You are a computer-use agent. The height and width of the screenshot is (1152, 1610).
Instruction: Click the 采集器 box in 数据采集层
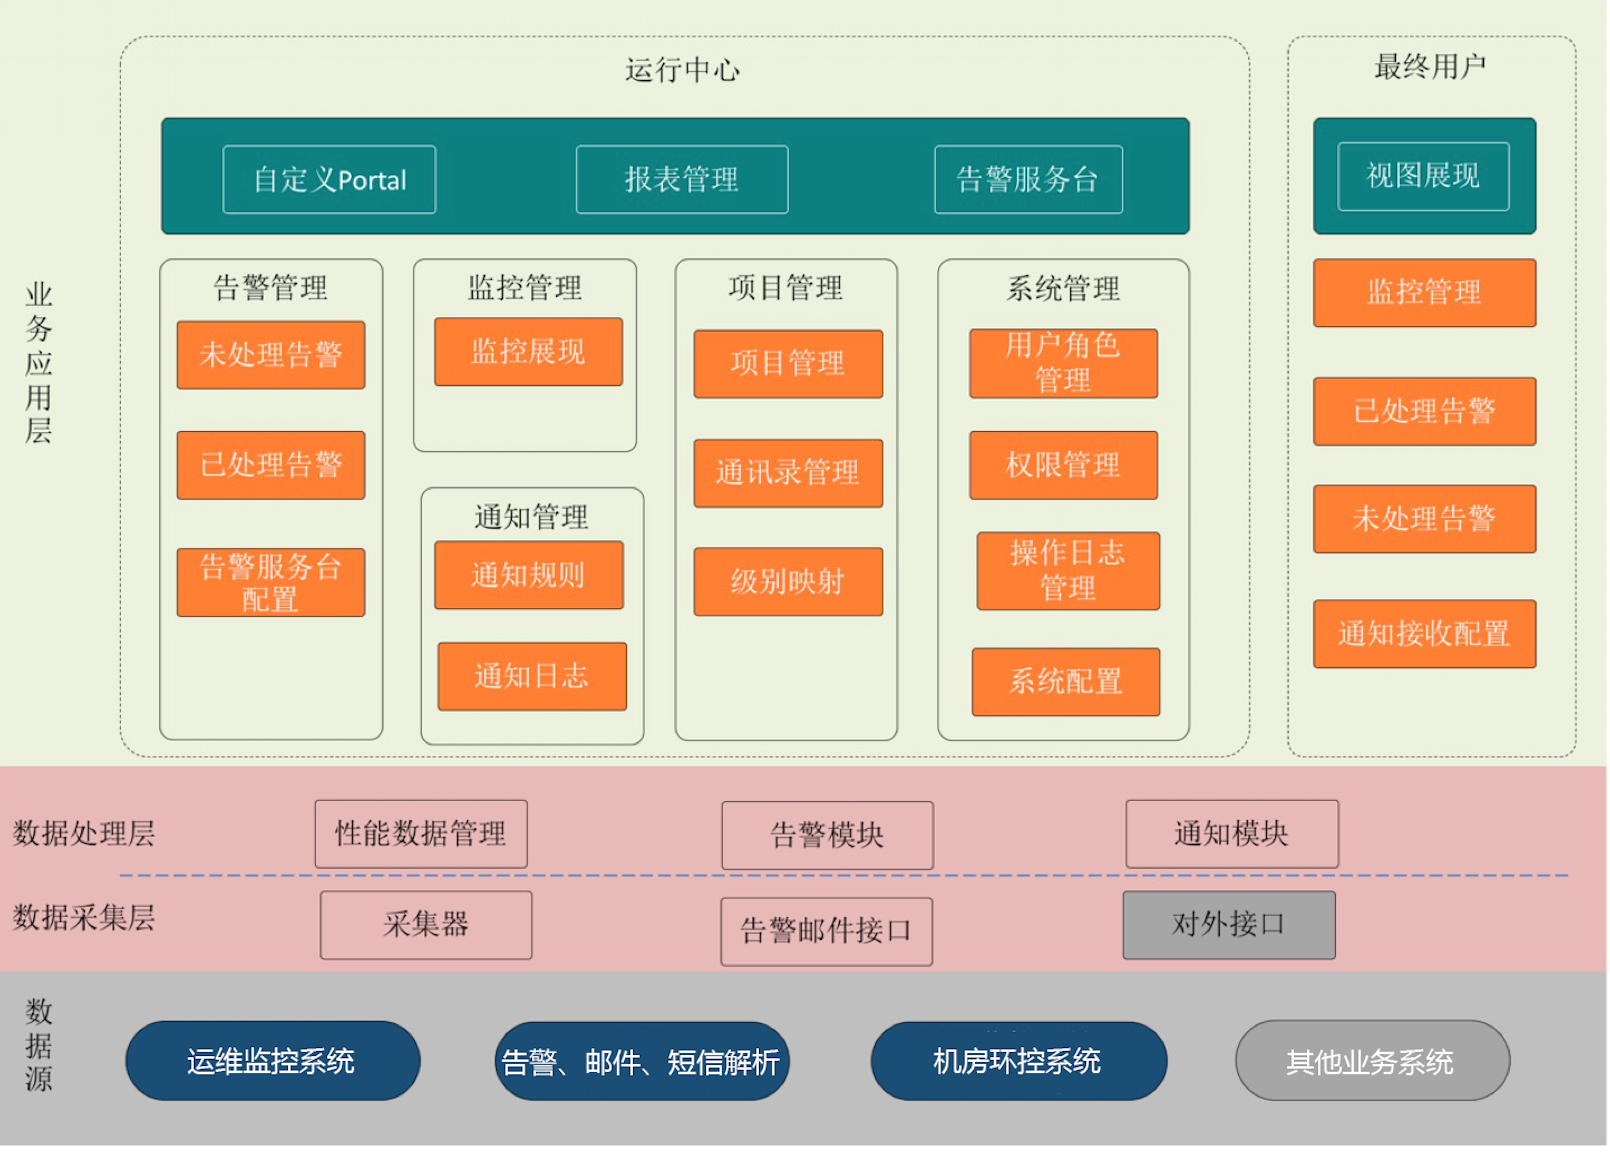click(x=425, y=925)
